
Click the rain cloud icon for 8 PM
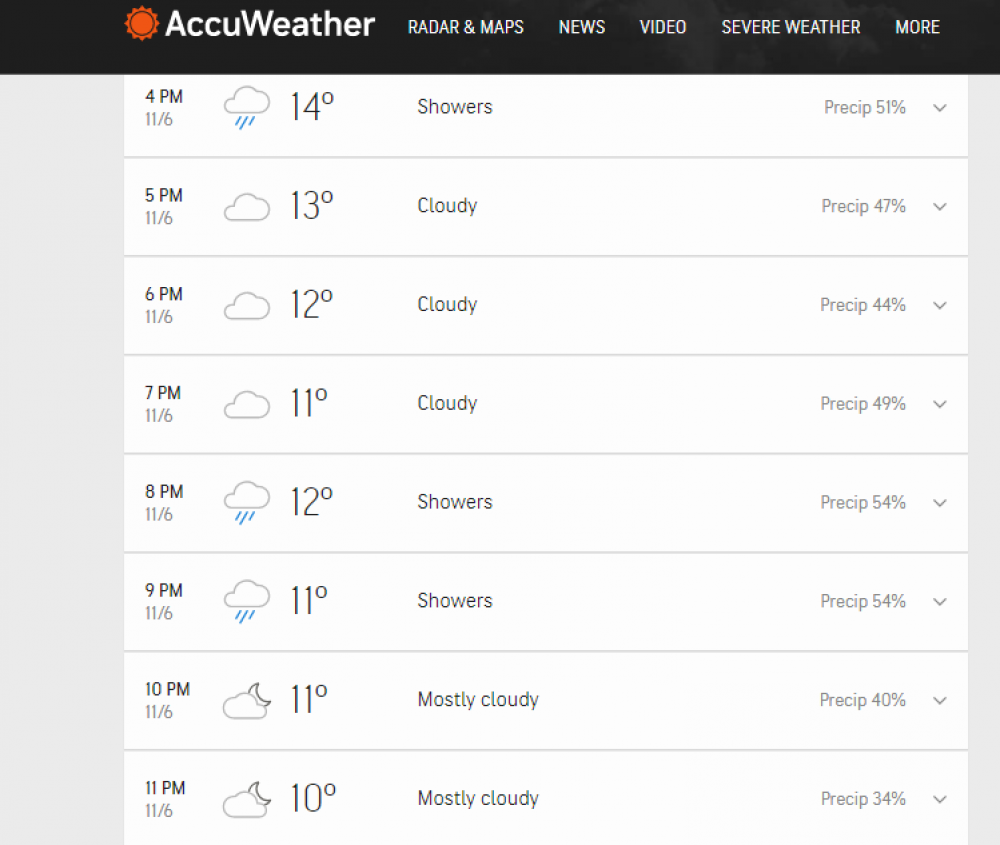point(247,503)
